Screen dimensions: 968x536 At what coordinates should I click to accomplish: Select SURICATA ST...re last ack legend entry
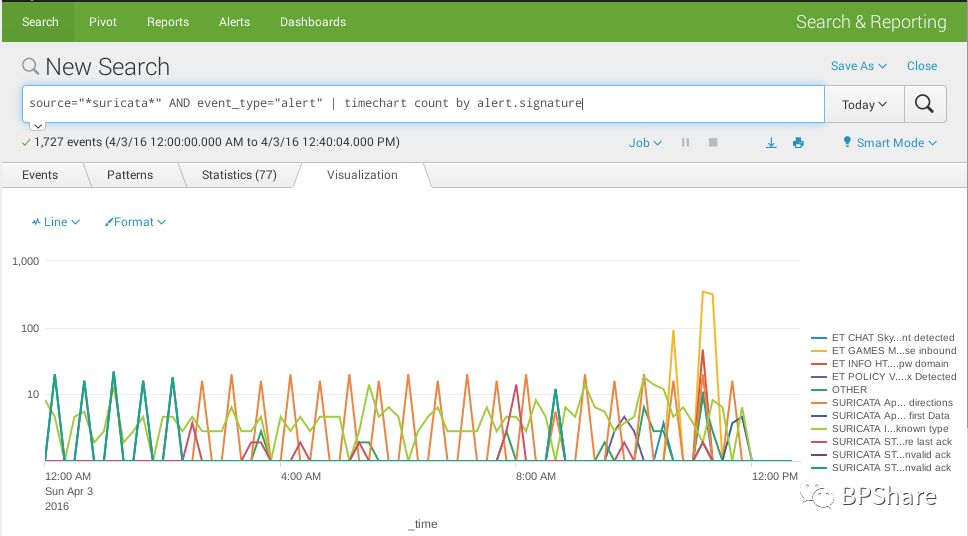pos(882,442)
